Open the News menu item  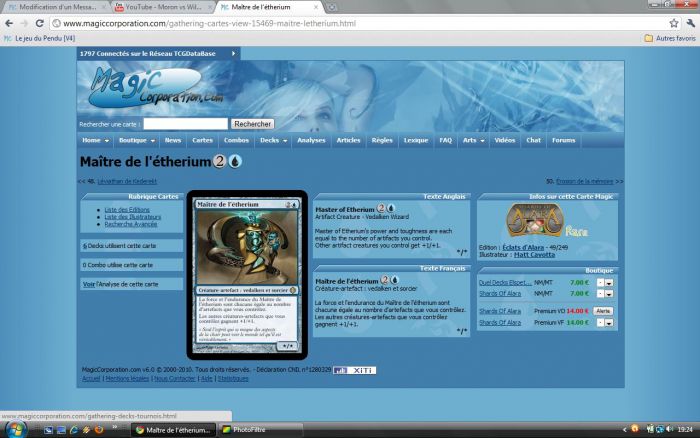pos(173,140)
